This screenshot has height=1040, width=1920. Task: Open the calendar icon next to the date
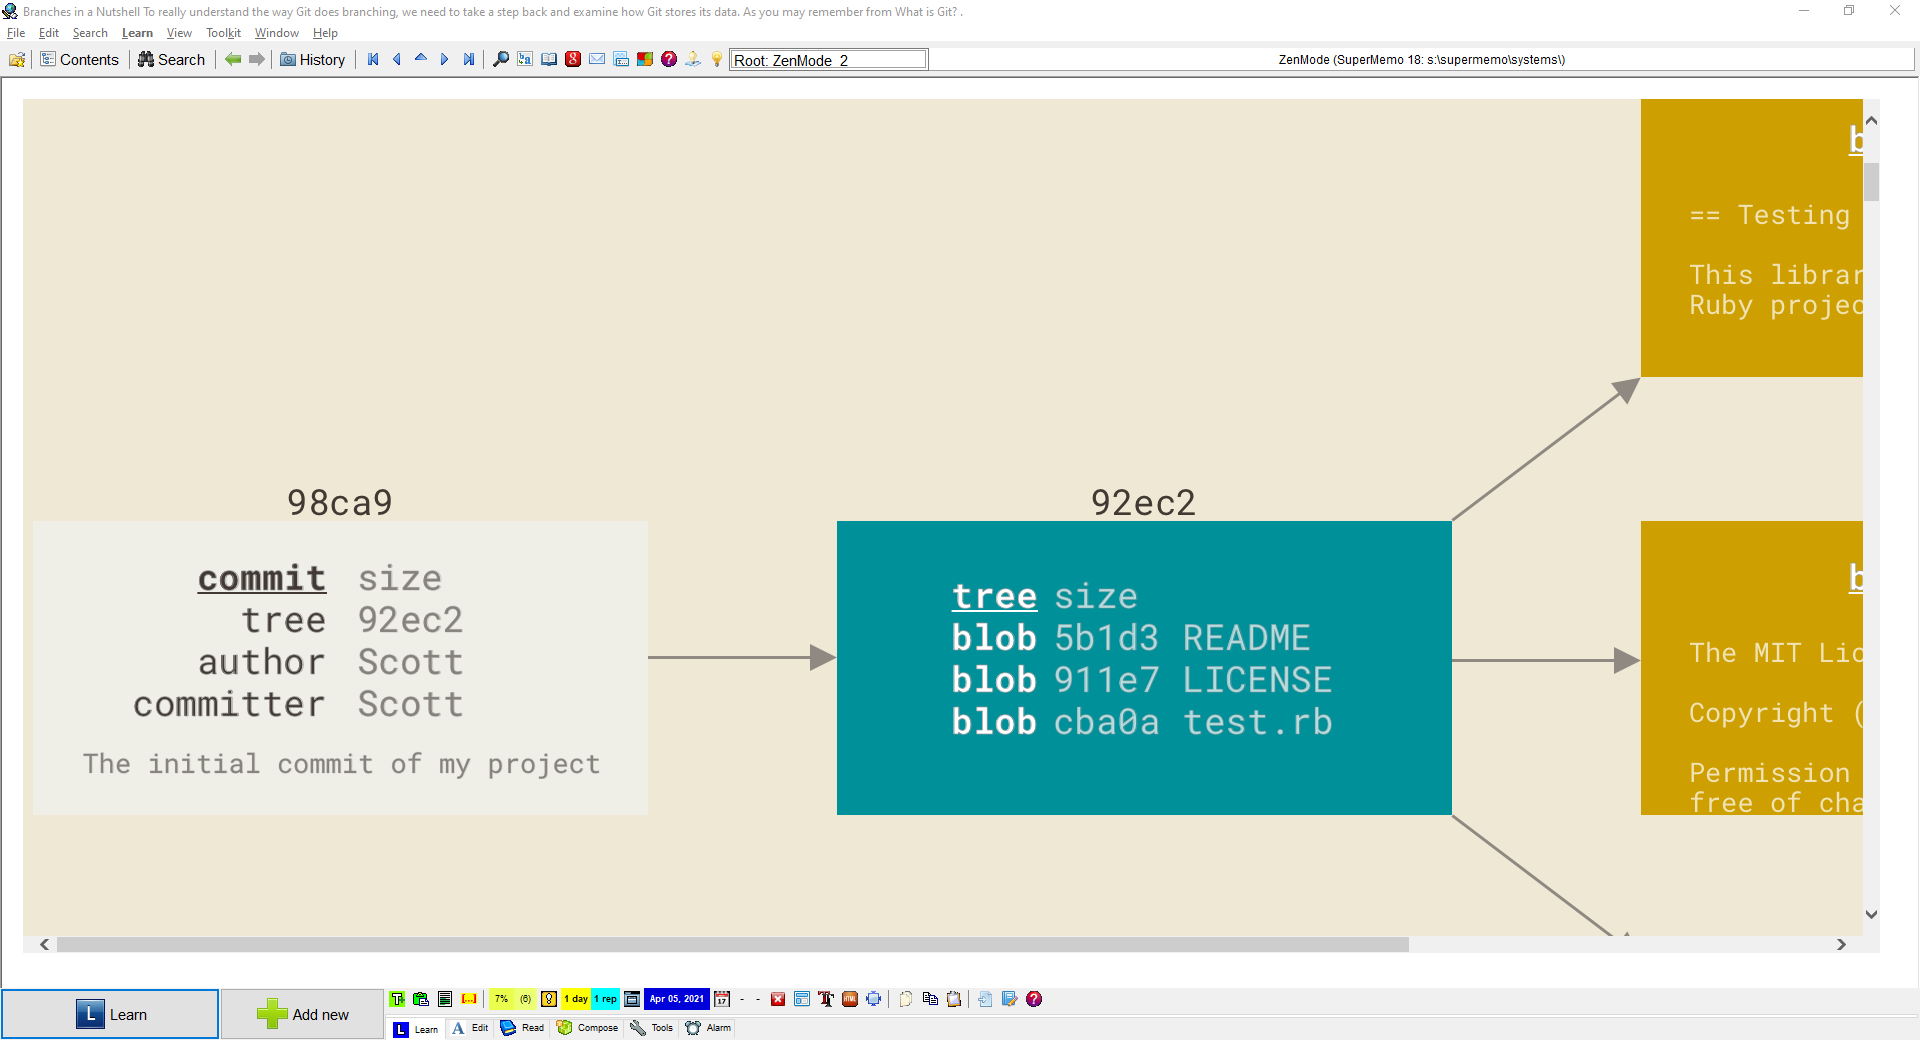click(x=722, y=999)
